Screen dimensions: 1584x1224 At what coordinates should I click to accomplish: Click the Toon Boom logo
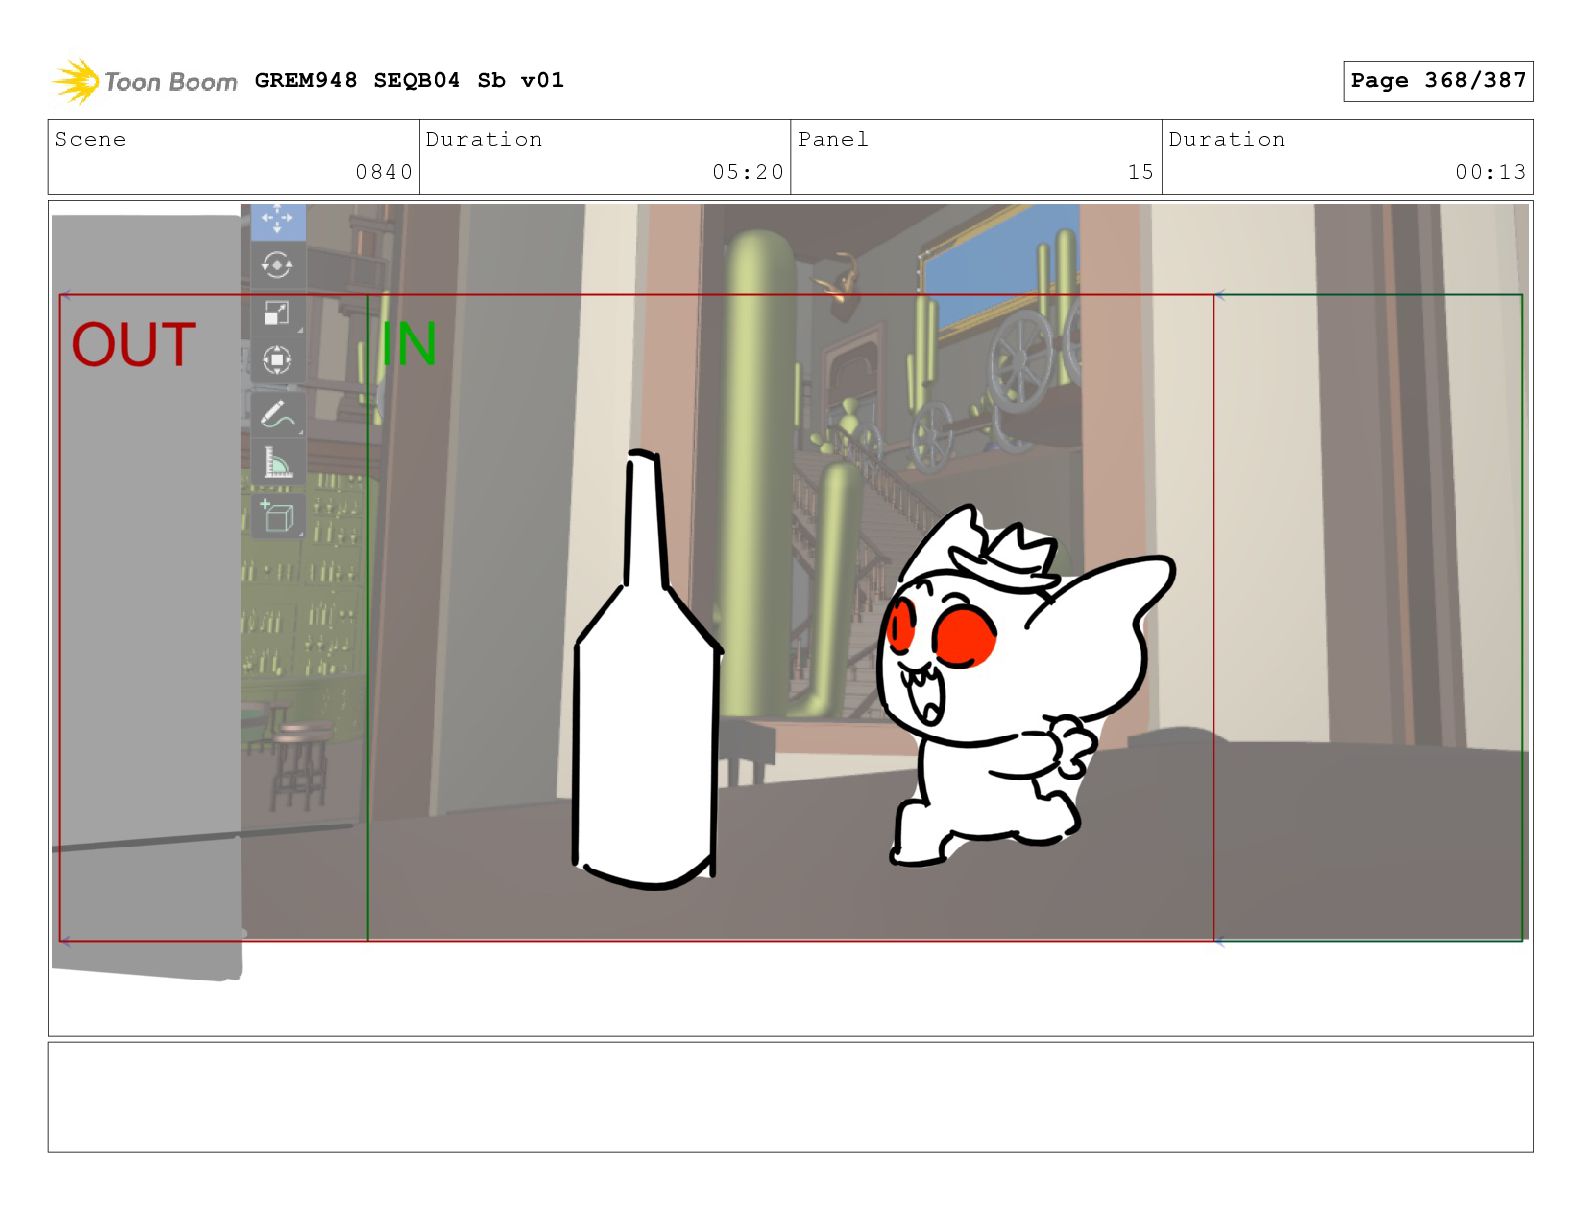145,81
